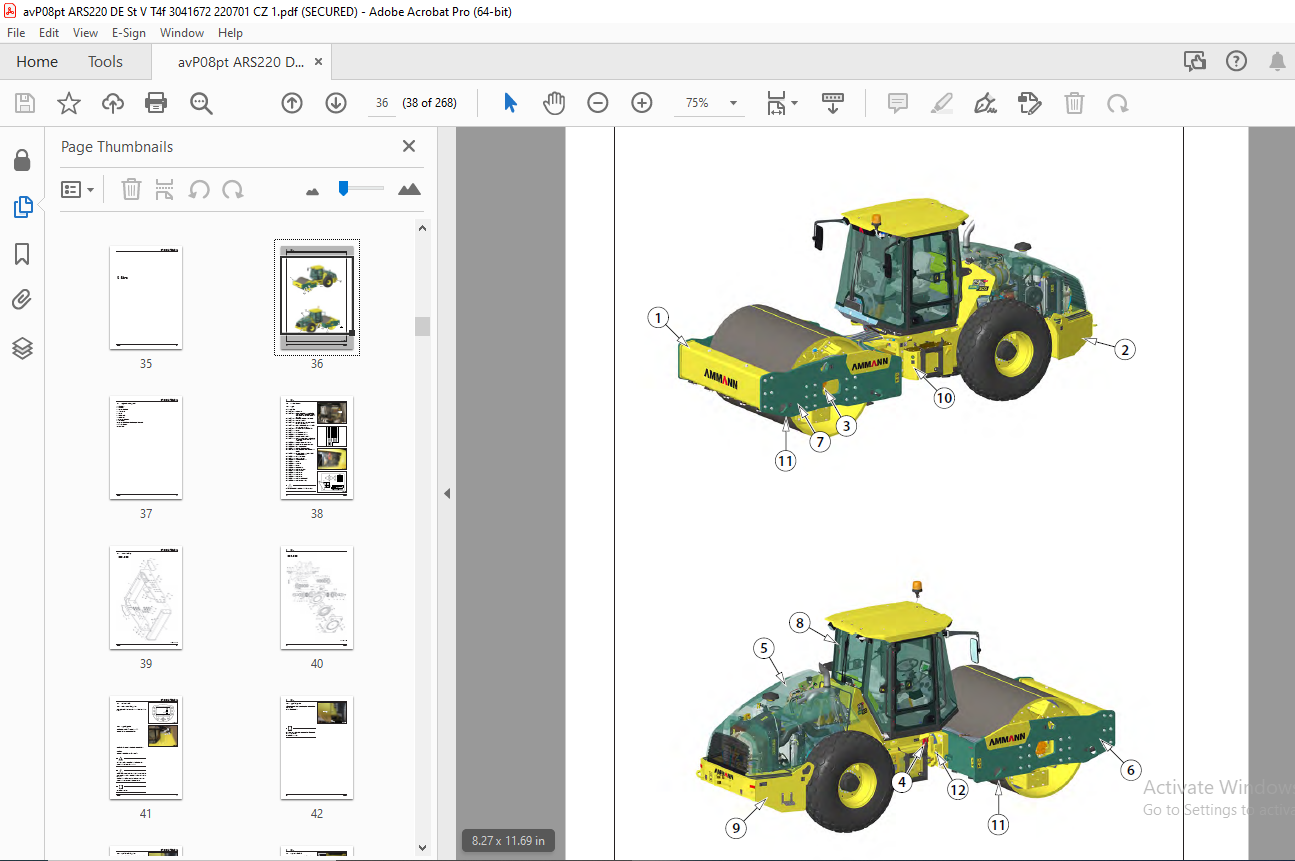This screenshot has height=861, width=1295.
Task: Switch to the Tools tab
Action: [105, 62]
